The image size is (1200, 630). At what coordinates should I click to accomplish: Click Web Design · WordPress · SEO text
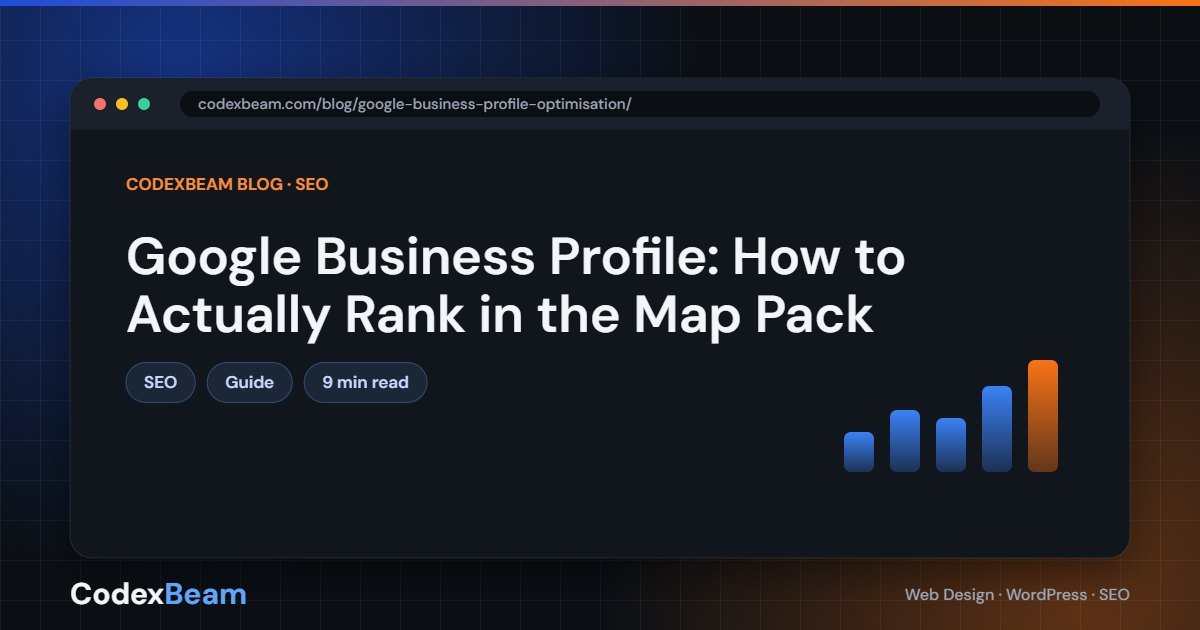tap(1017, 595)
